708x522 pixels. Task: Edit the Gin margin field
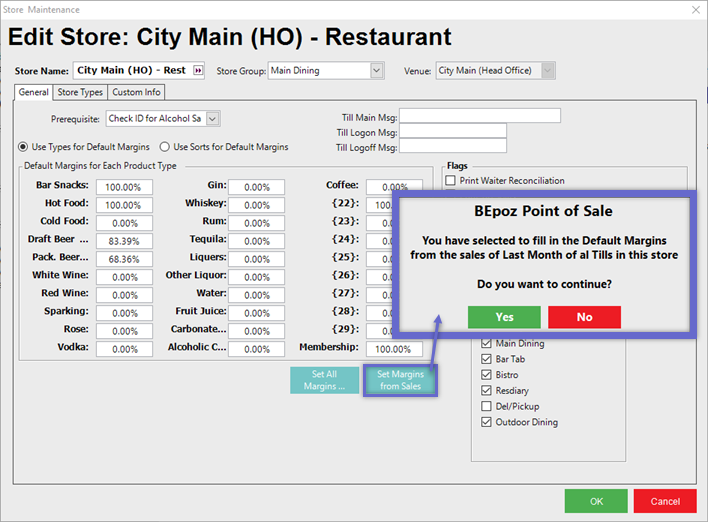click(x=256, y=187)
